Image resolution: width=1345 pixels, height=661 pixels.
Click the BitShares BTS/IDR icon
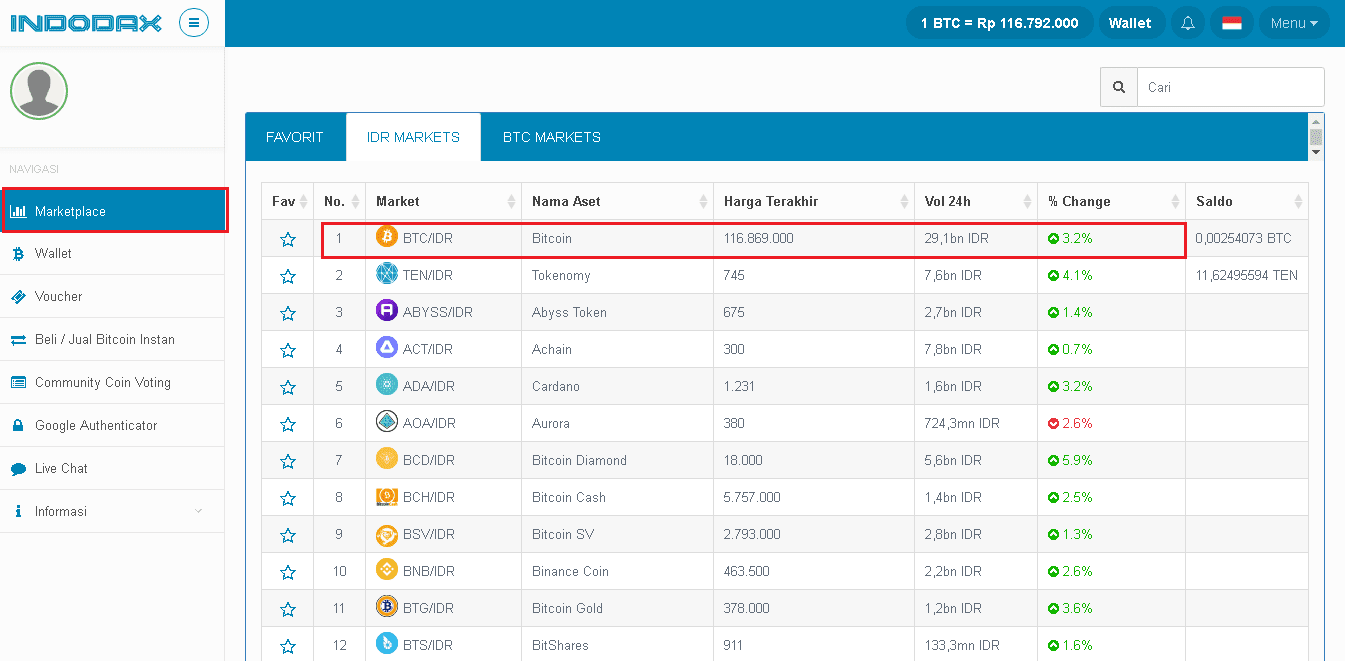point(387,644)
